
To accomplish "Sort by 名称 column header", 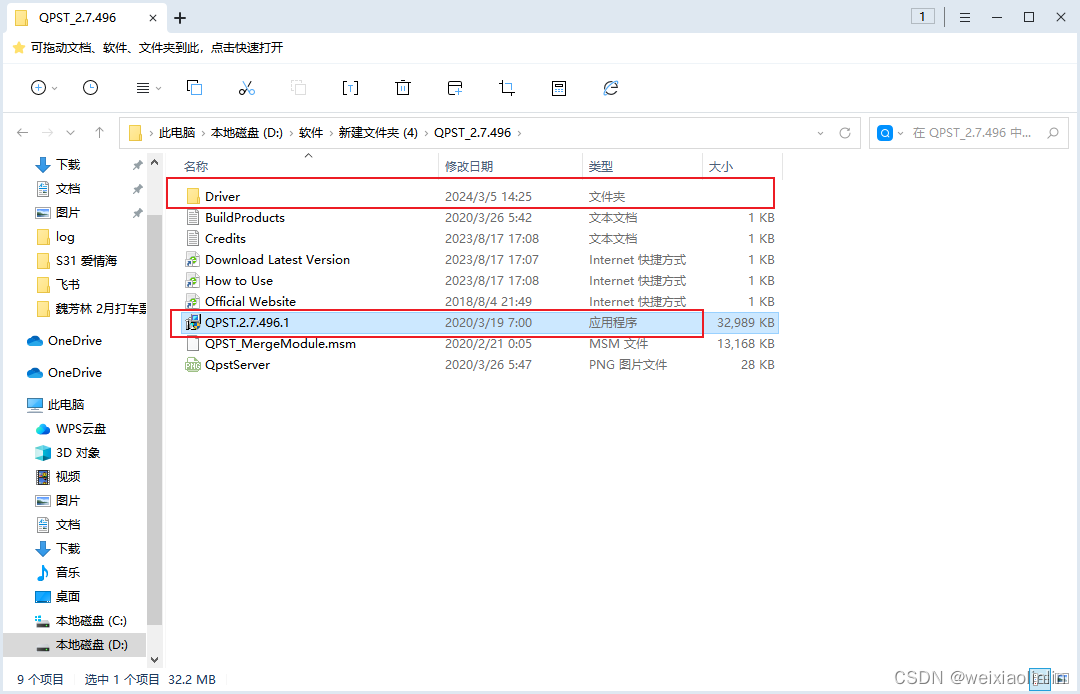I will coord(196,167).
